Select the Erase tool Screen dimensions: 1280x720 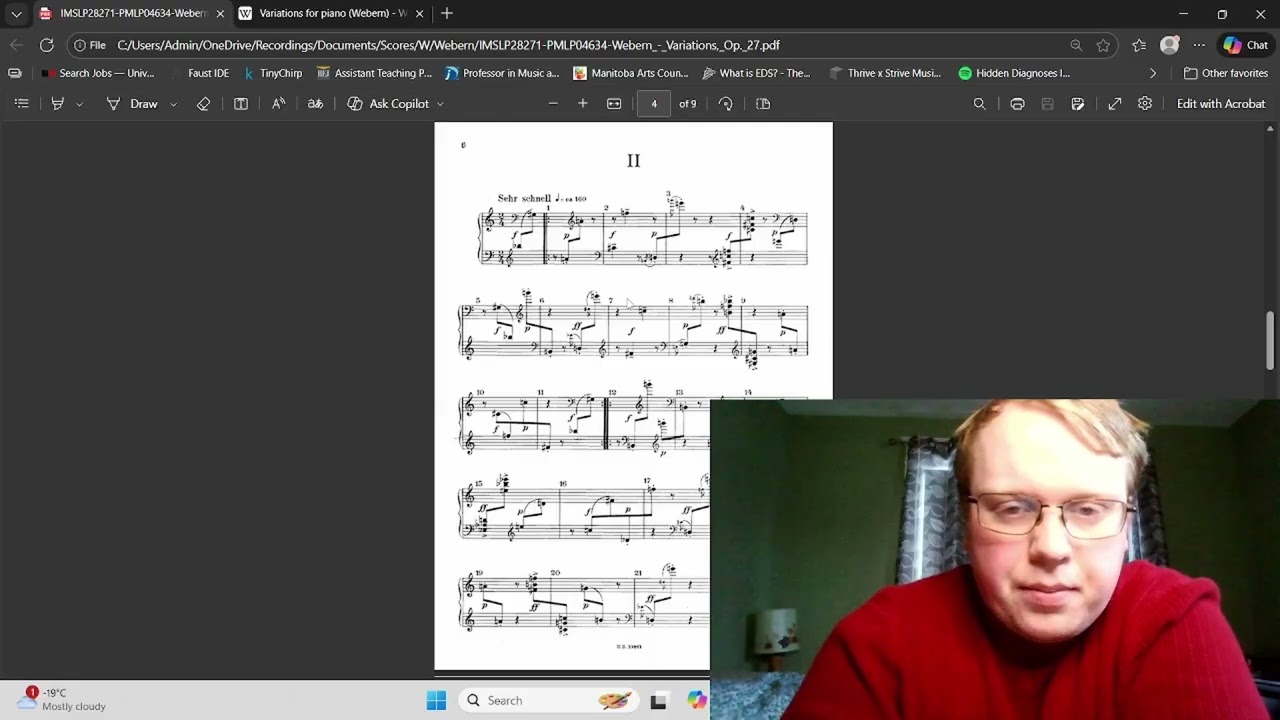pos(203,104)
